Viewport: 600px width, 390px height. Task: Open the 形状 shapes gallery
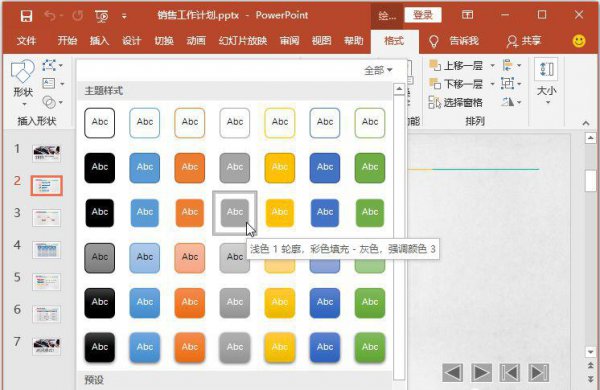(23, 83)
